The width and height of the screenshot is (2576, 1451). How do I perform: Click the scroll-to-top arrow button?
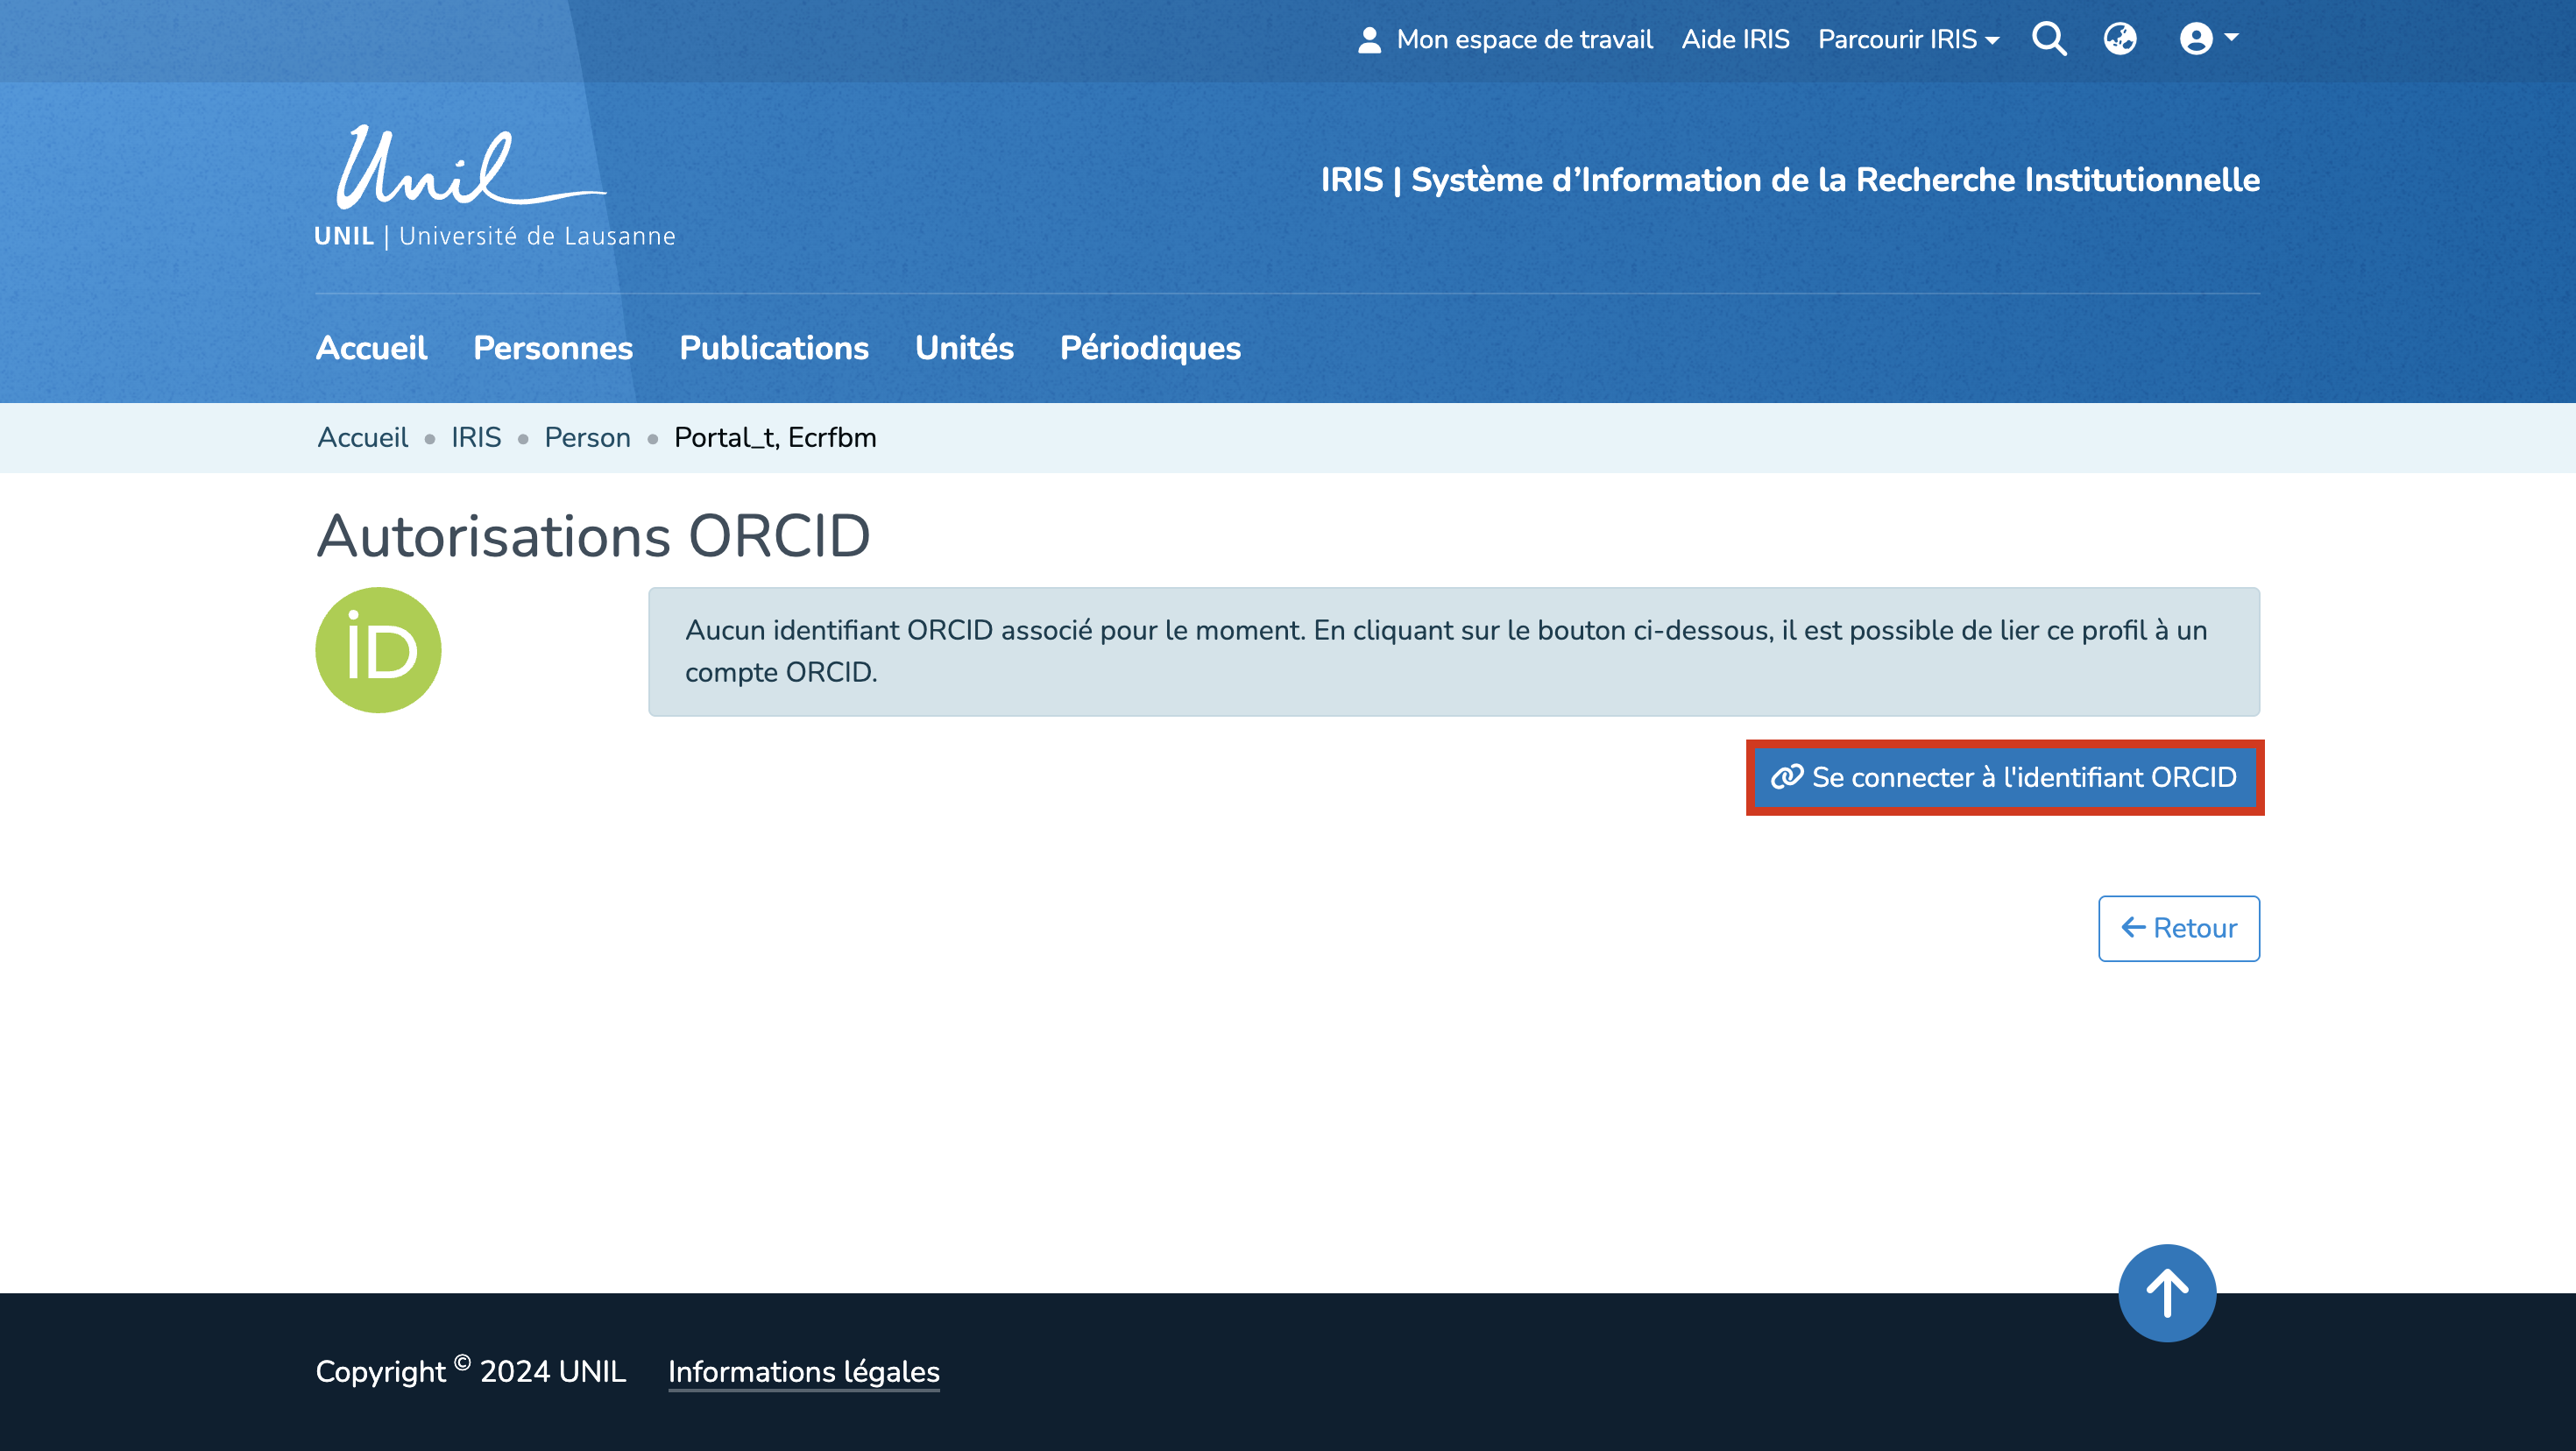pyautogui.click(x=2167, y=1292)
